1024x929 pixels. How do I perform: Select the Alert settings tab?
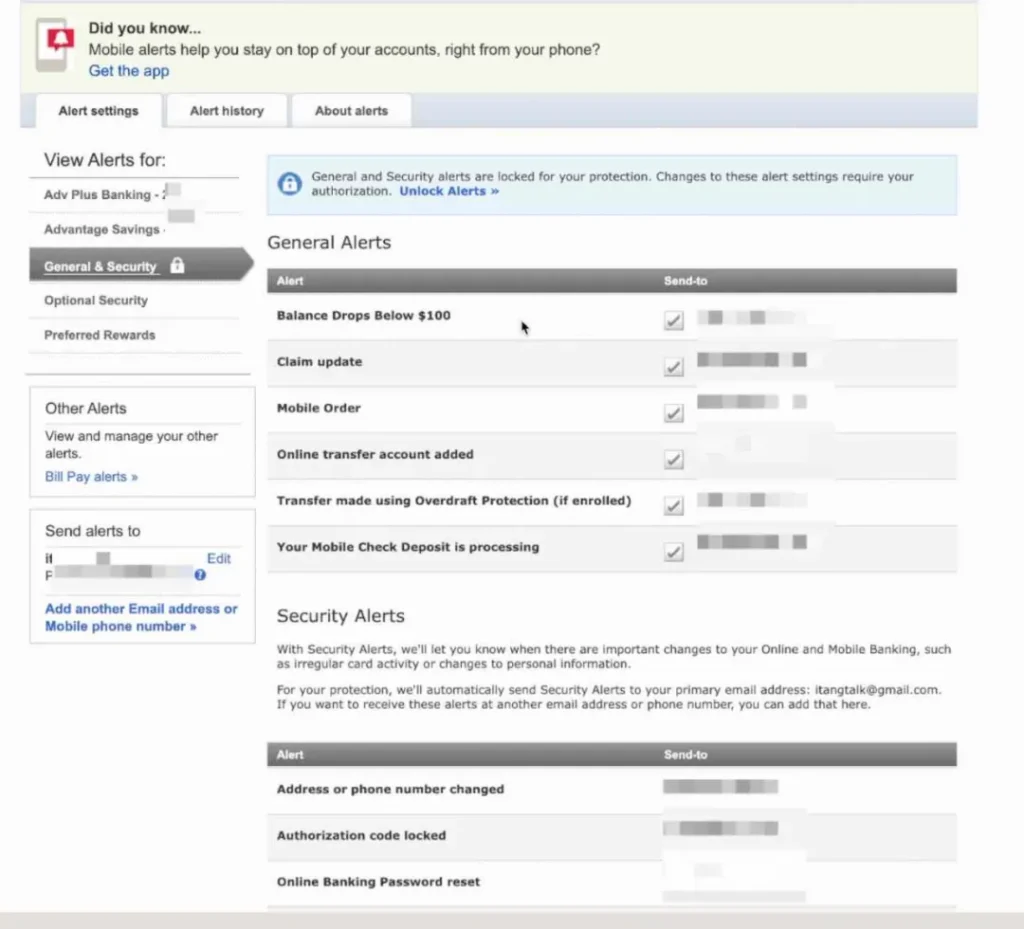(x=98, y=111)
